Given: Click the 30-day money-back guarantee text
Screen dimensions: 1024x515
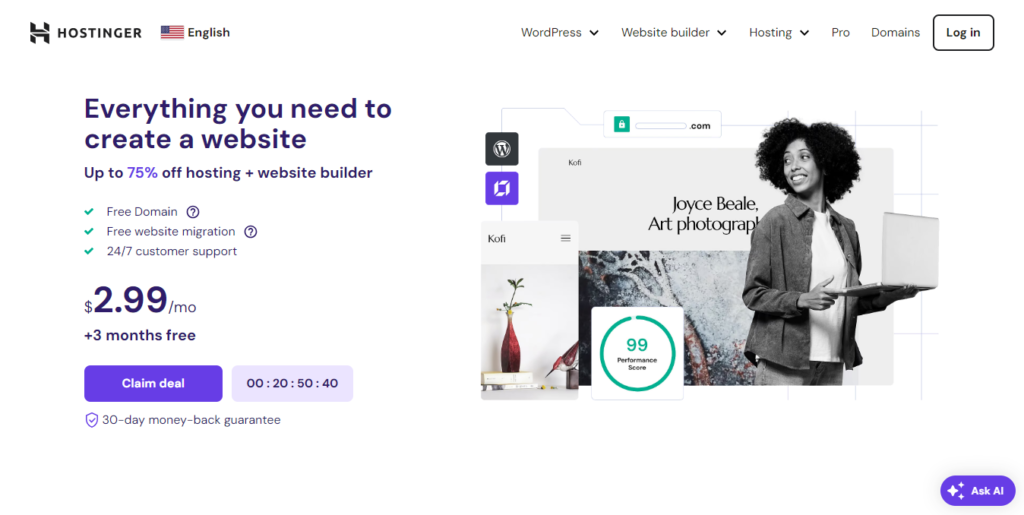Looking at the screenshot, I should [191, 420].
